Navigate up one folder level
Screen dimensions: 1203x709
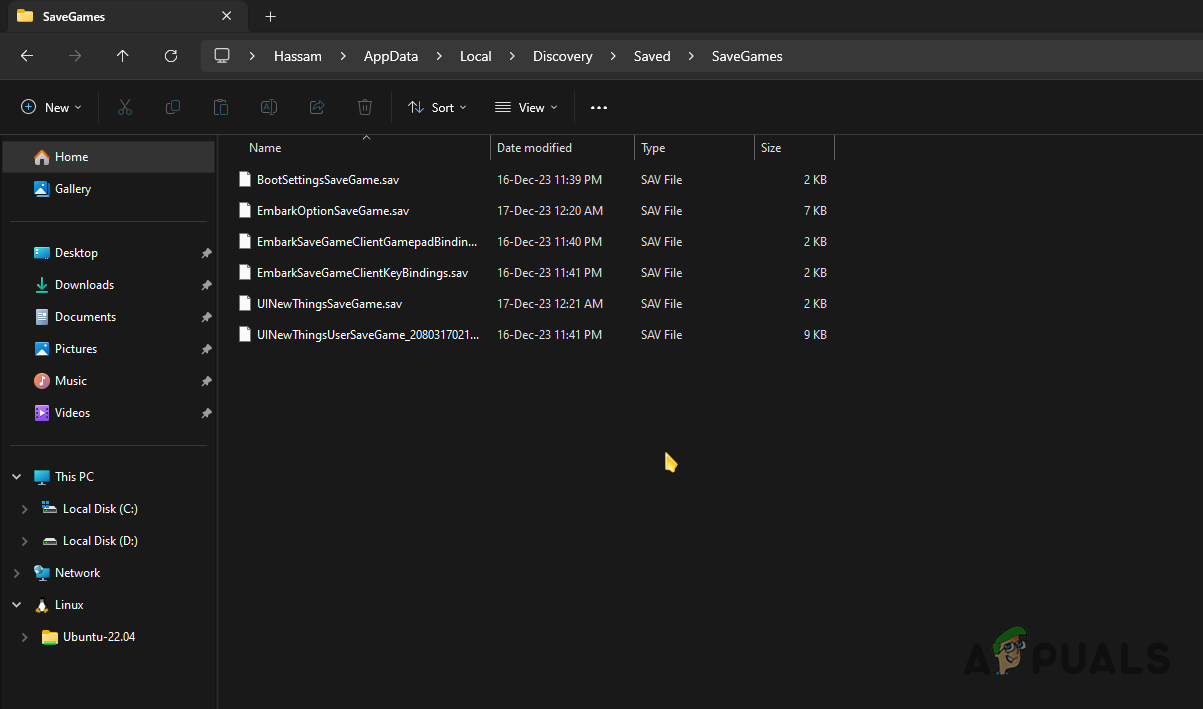(122, 56)
